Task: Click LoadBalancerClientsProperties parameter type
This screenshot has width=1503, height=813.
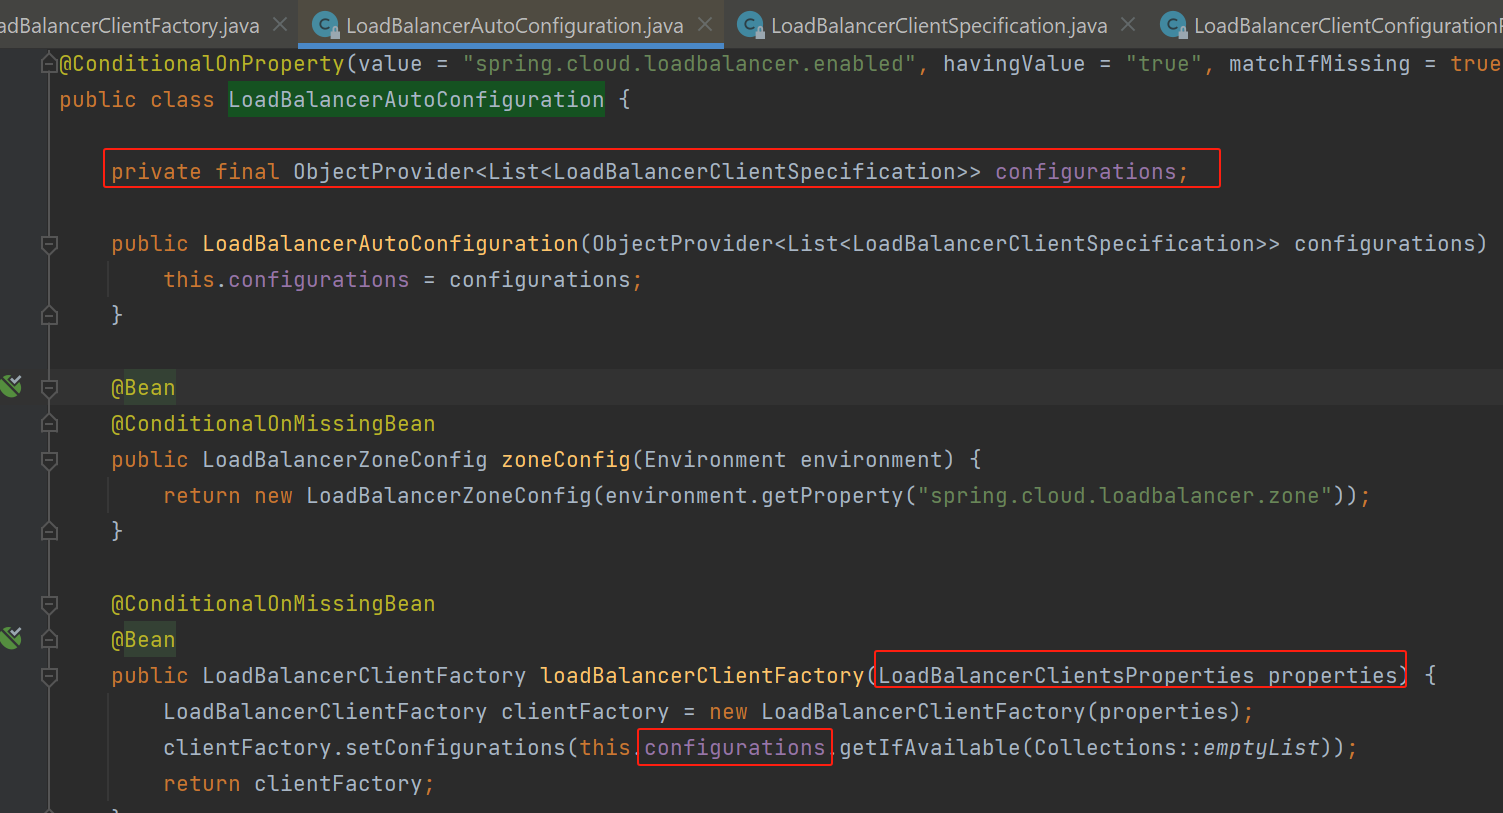Action: (x=1066, y=676)
